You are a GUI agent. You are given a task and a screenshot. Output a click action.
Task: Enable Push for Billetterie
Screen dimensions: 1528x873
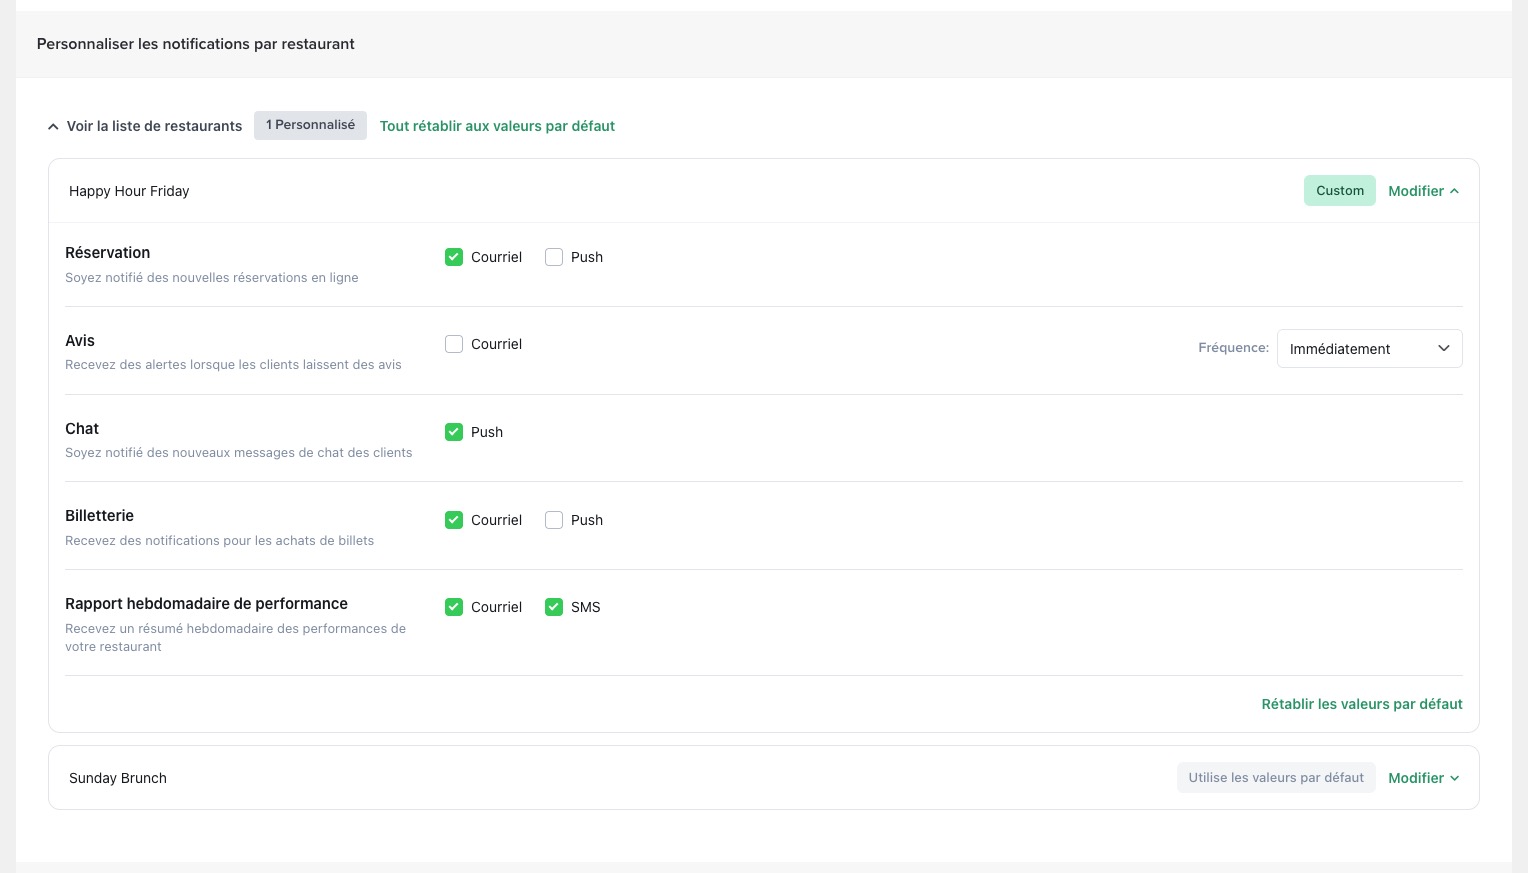coord(554,520)
